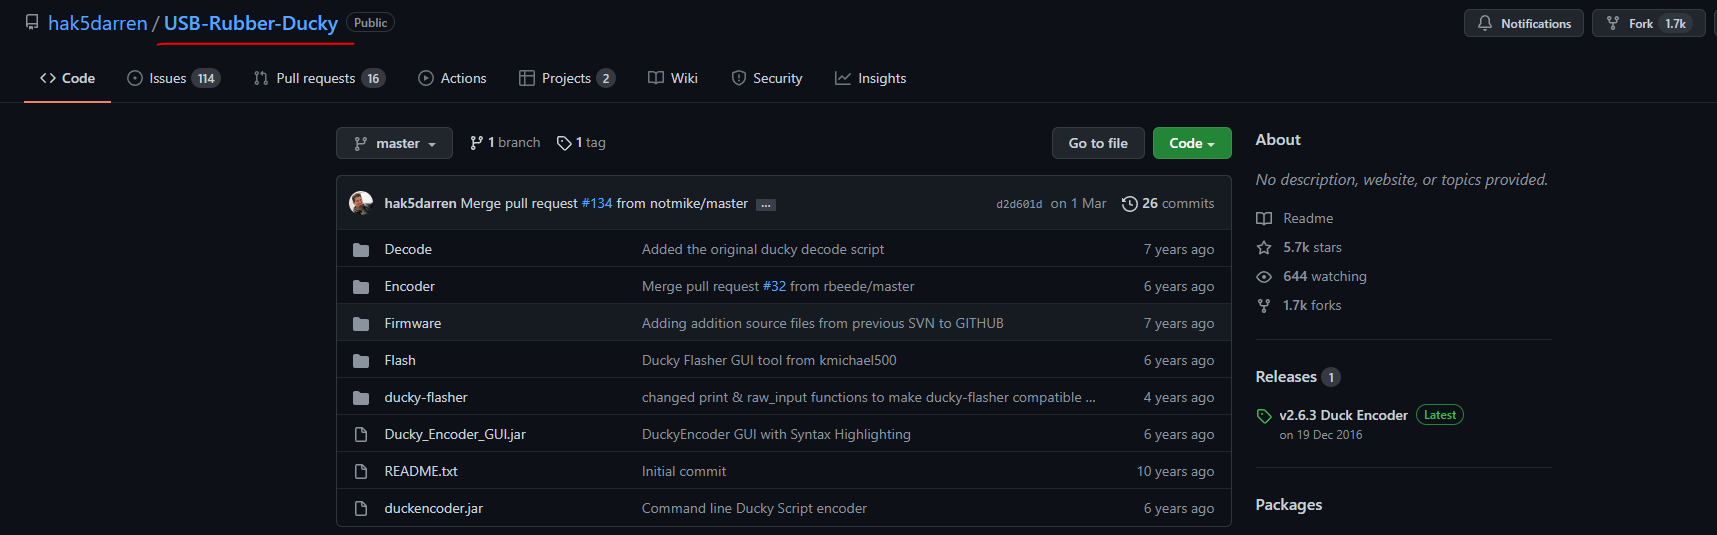Expand the master branch dropdown
1717x535 pixels.
pos(394,143)
